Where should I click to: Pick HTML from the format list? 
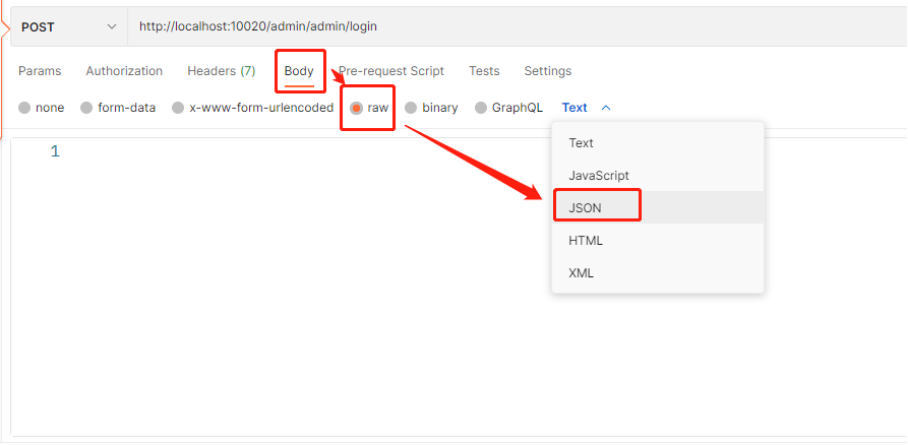coord(658,240)
